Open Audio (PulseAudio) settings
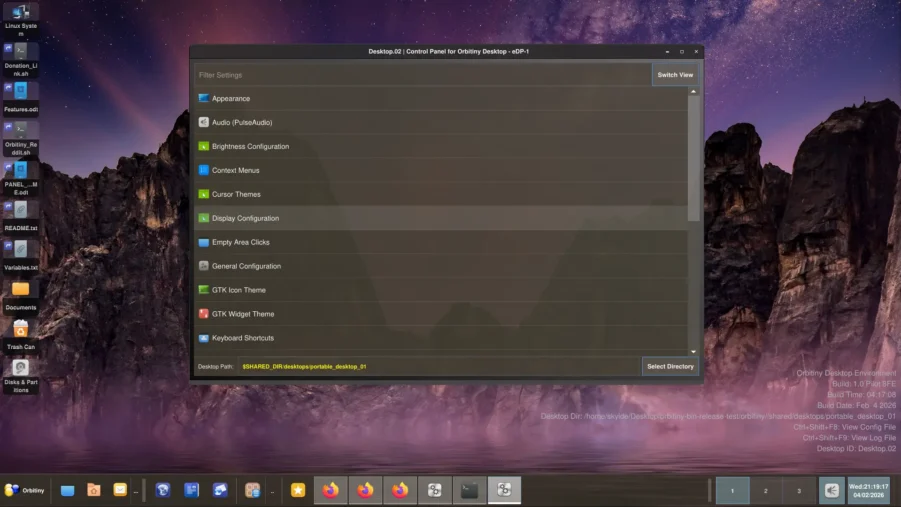This screenshot has width=901, height=507. [241, 123]
